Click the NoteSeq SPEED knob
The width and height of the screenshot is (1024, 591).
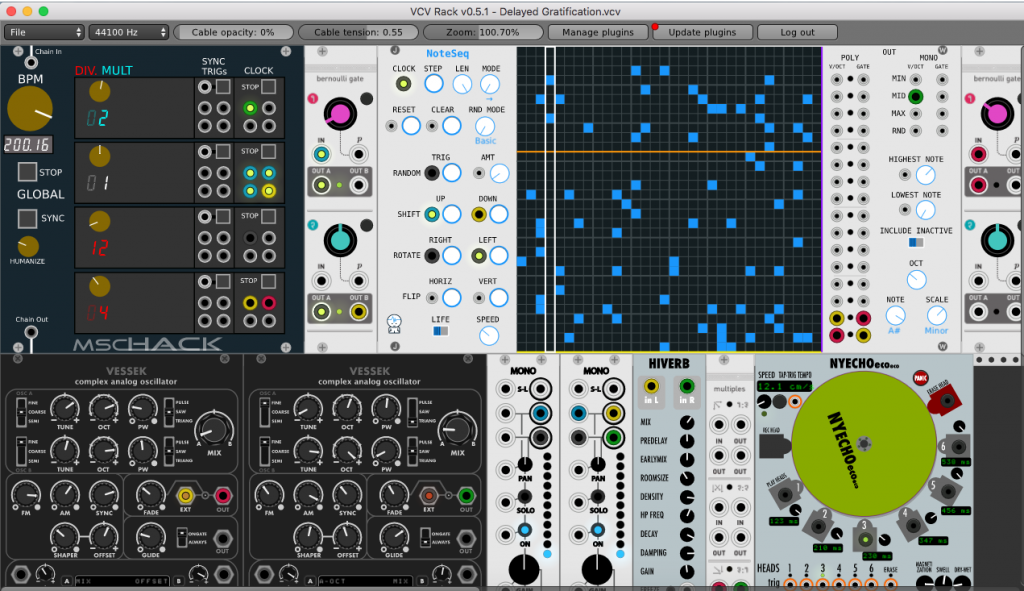488,336
